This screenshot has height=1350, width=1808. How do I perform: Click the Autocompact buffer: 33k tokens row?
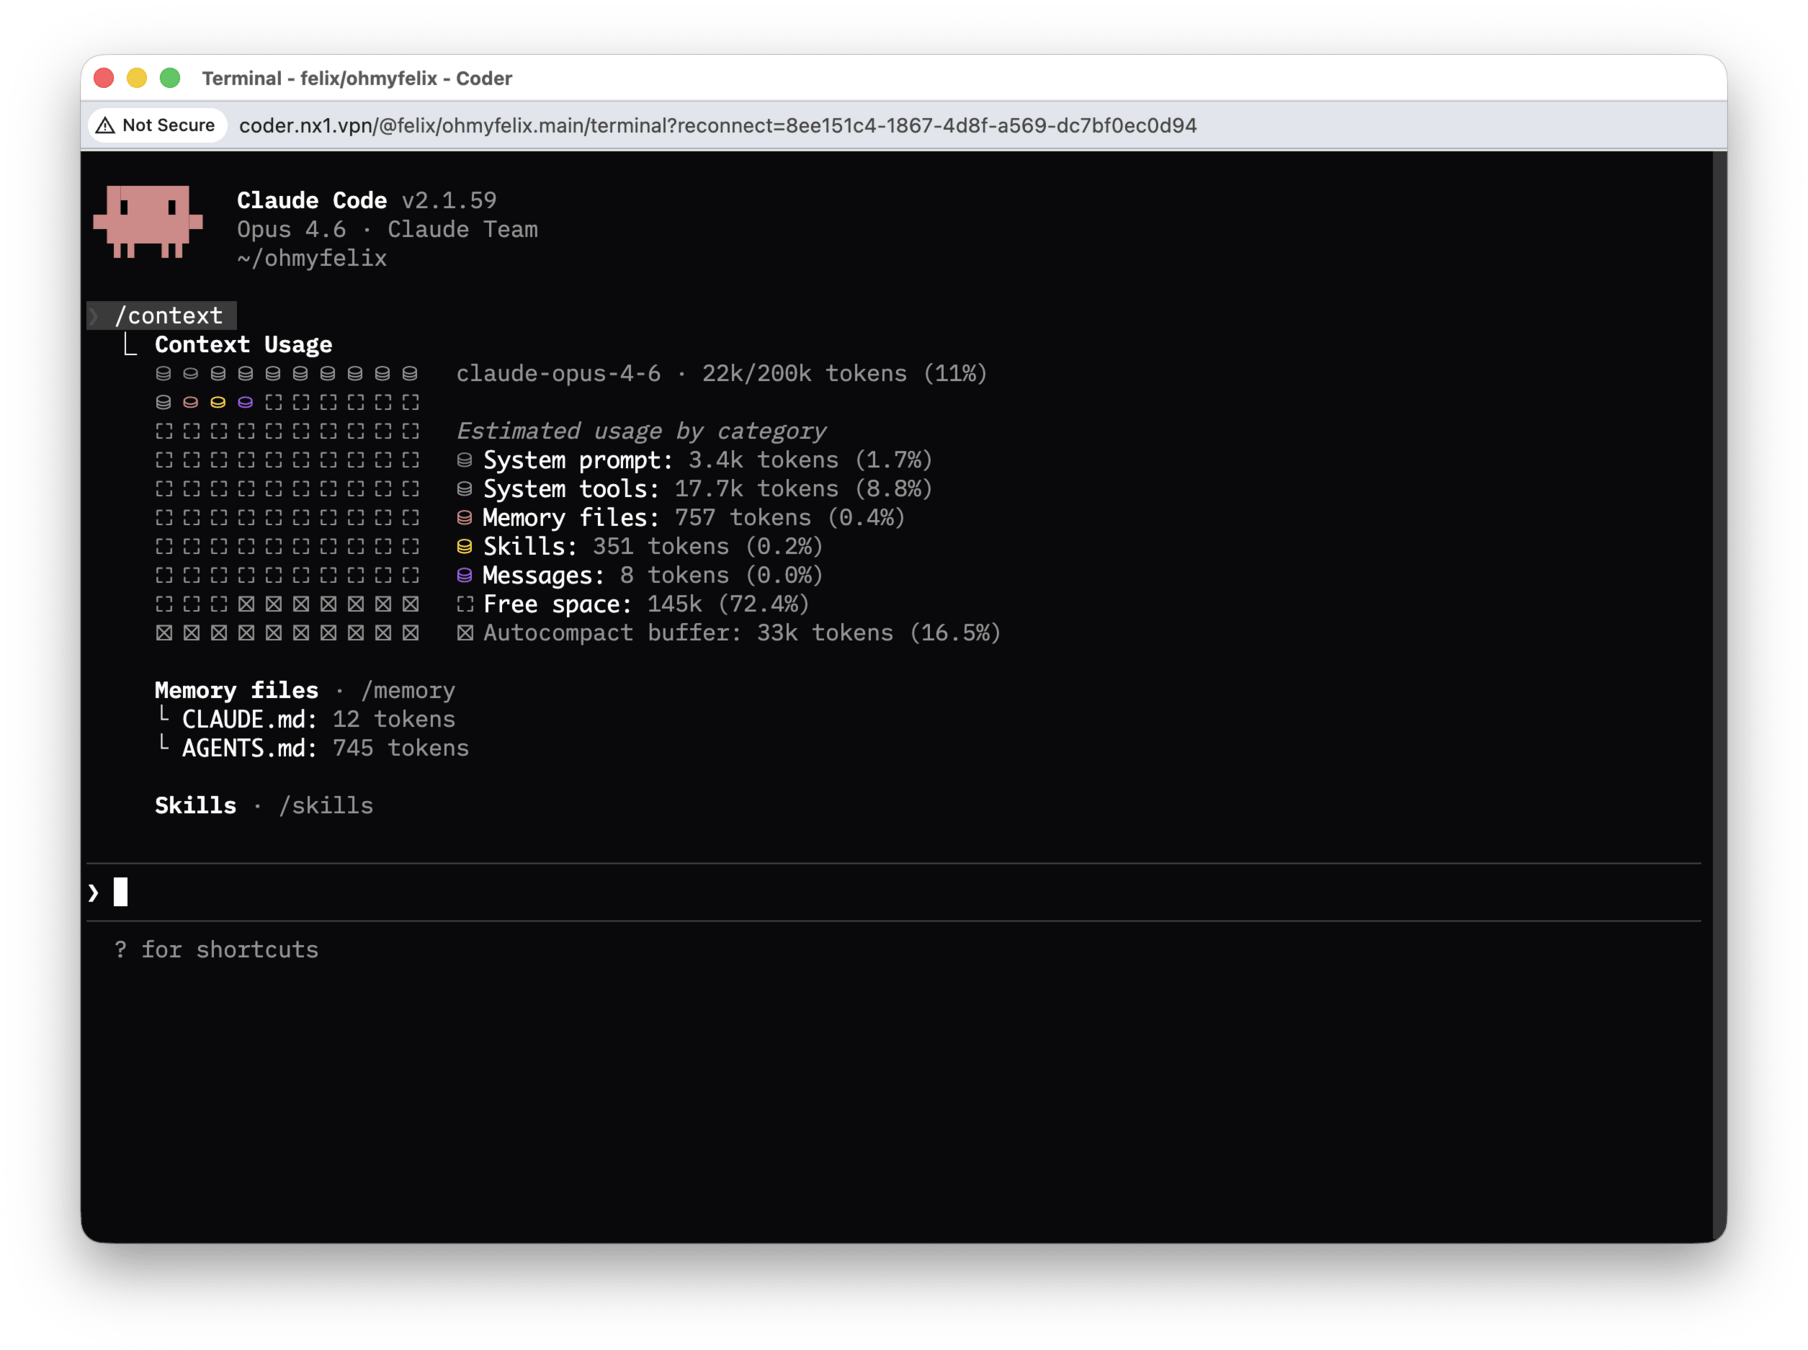point(728,633)
